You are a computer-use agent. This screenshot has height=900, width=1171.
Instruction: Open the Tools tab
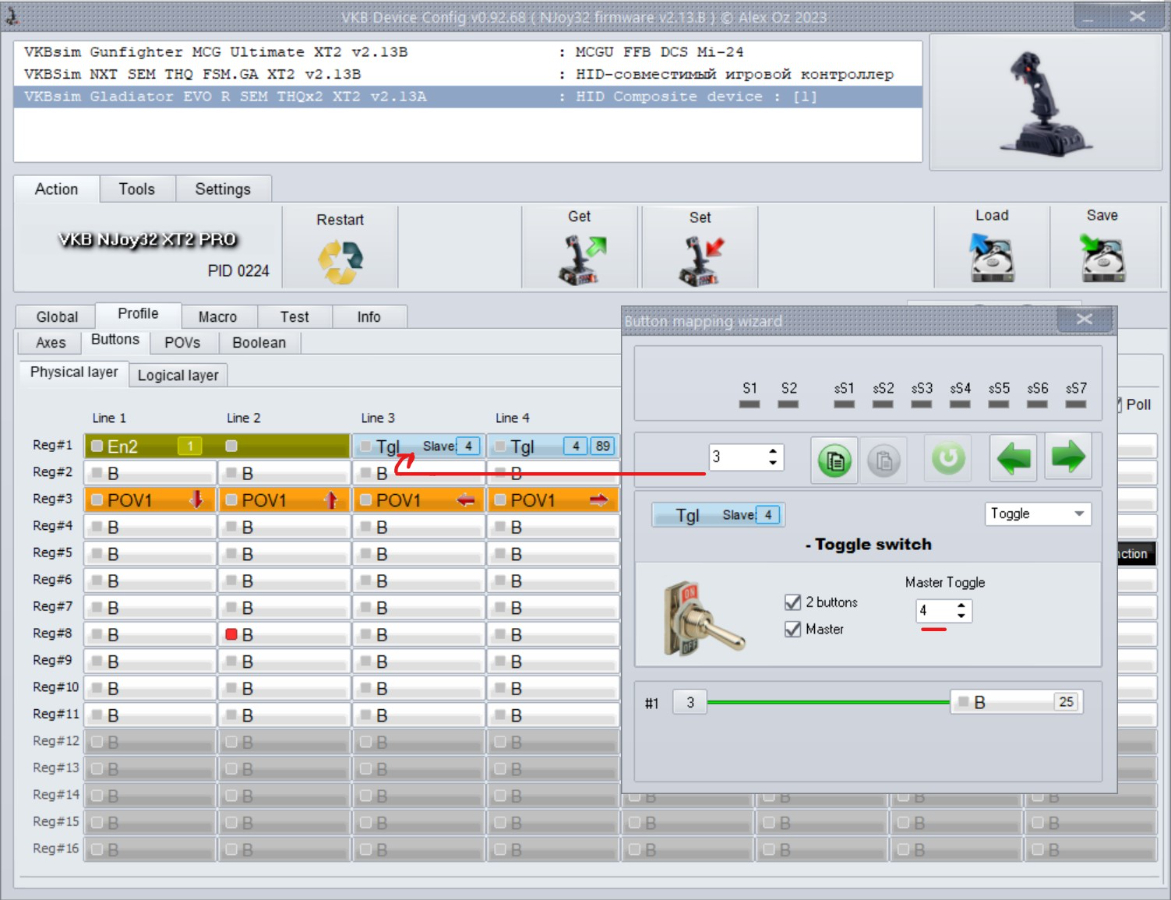tap(137, 189)
